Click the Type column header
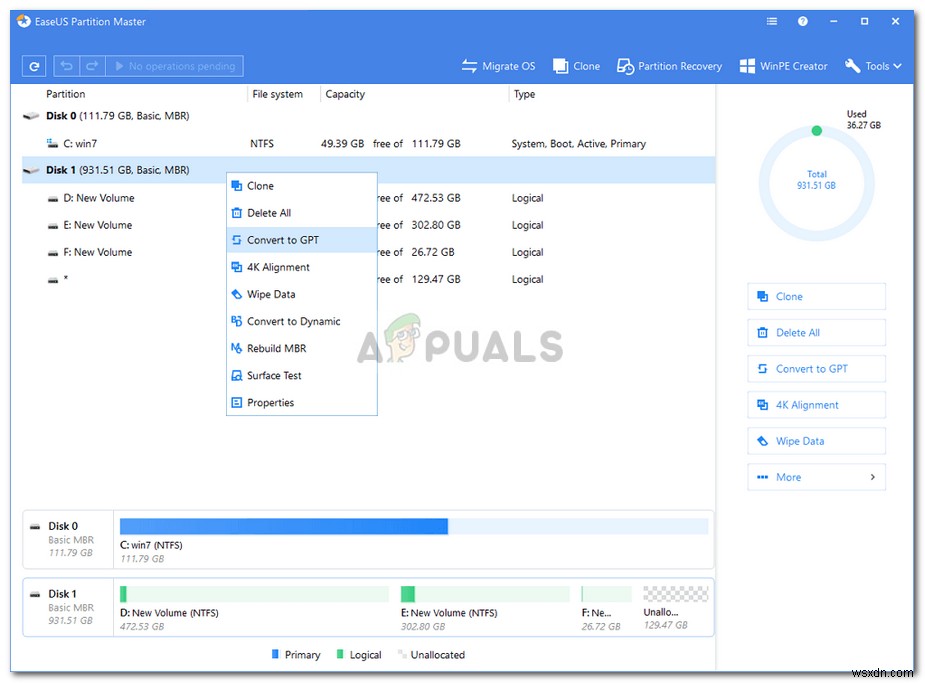 [524, 94]
